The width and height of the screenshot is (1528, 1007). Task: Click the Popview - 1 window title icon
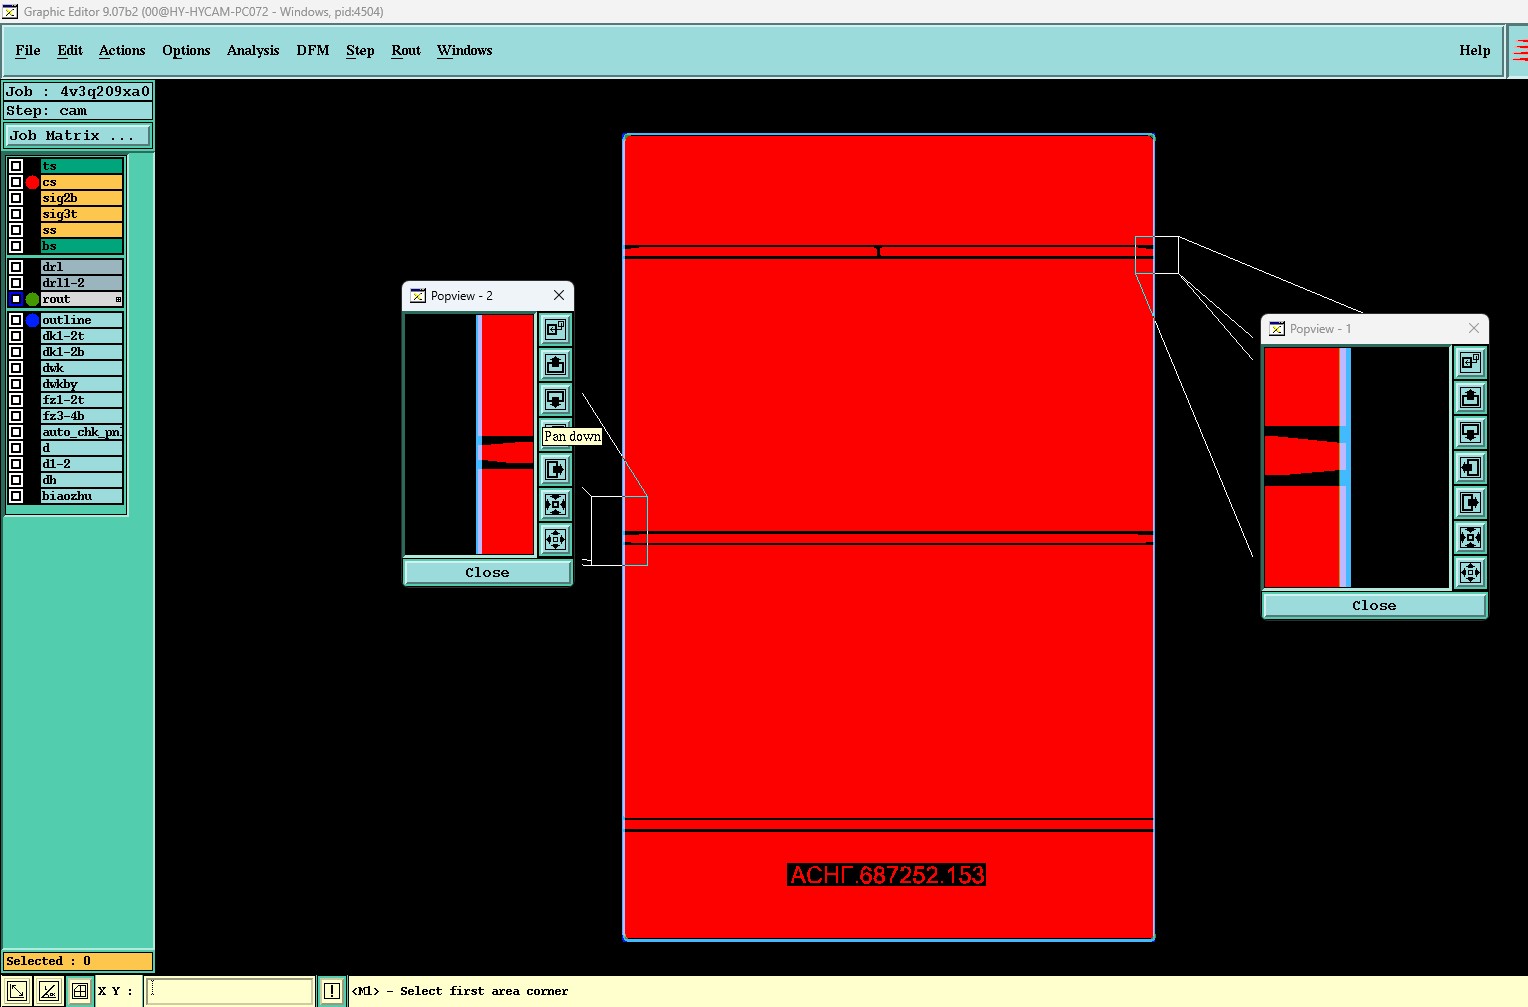point(1277,329)
